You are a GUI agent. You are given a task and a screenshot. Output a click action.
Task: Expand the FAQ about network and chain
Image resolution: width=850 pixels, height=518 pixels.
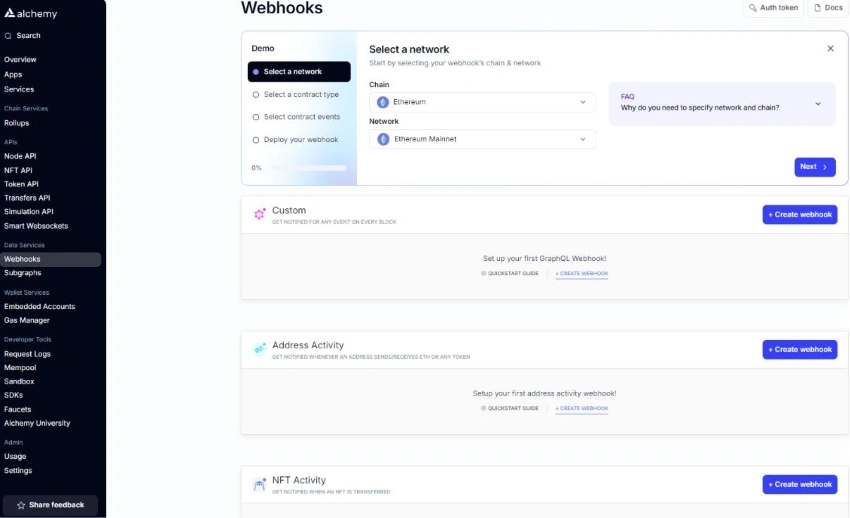pos(722,103)
